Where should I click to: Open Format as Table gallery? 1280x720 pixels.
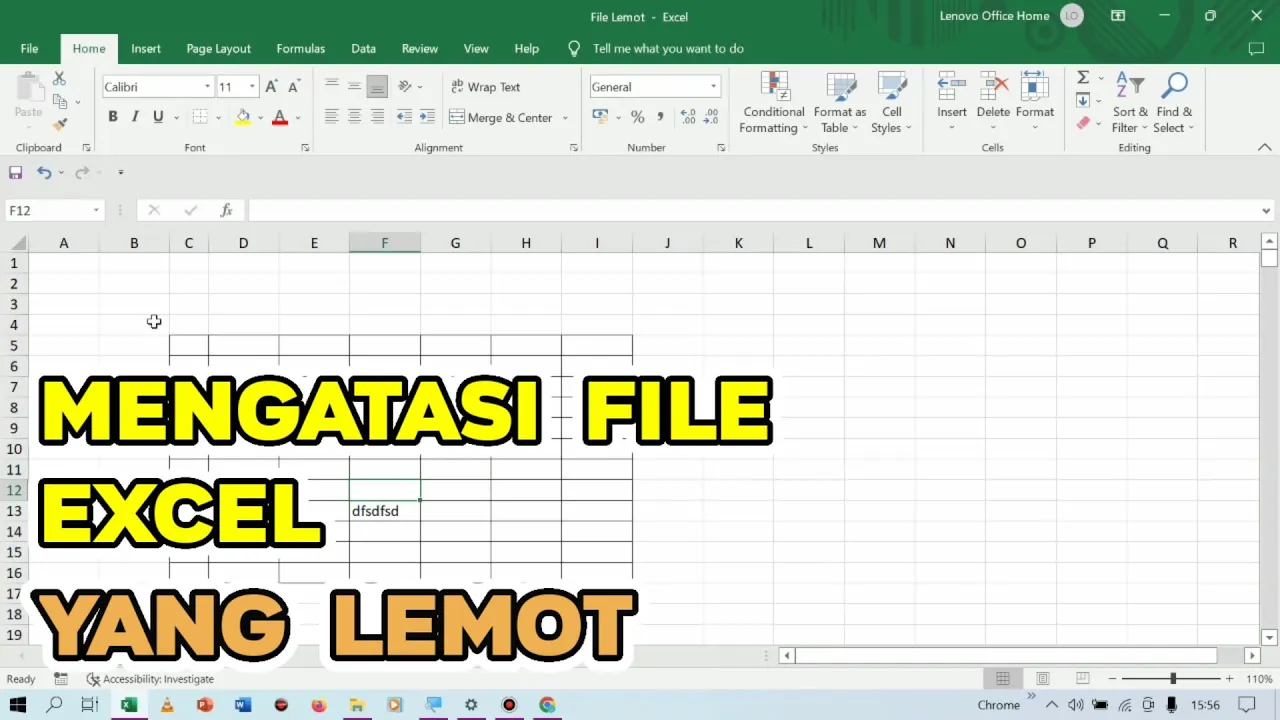[840, 103]
